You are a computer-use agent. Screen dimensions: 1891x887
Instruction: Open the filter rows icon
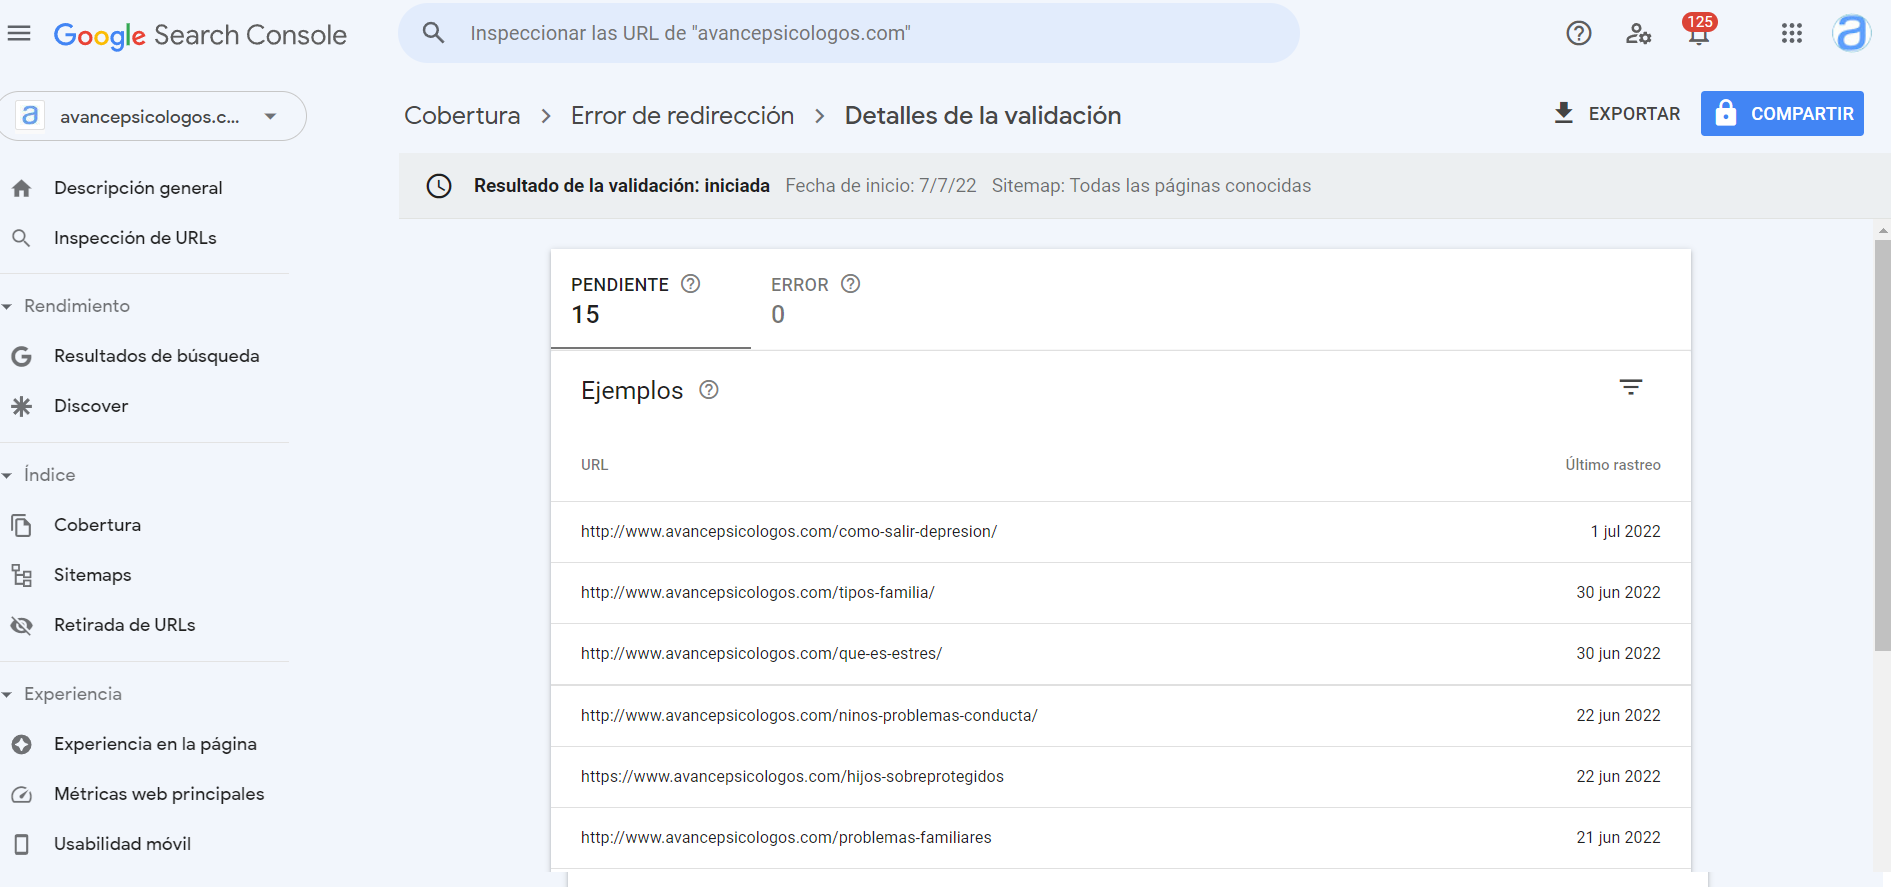[1631, 387]
